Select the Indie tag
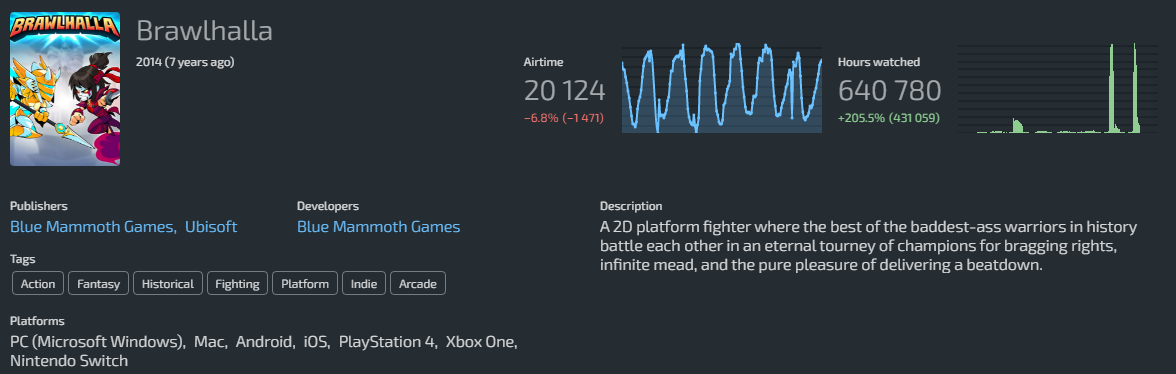This screenshot has width=1176, height=374. click(x=364, y=283)
